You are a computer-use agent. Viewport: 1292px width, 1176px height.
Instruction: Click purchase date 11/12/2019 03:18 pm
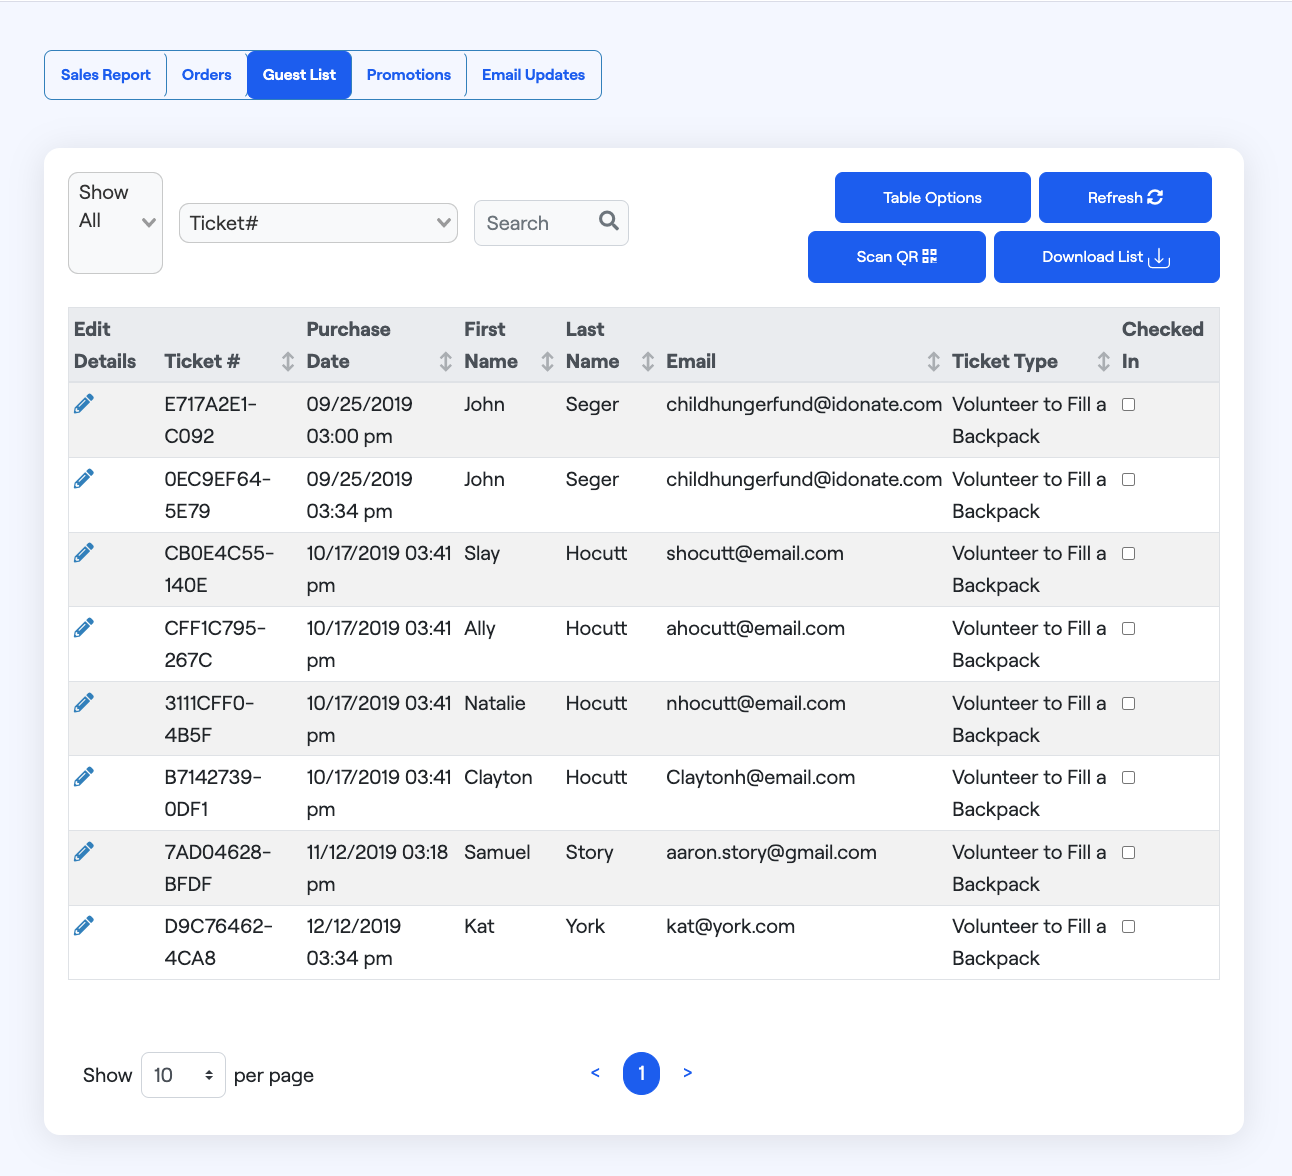377,868
